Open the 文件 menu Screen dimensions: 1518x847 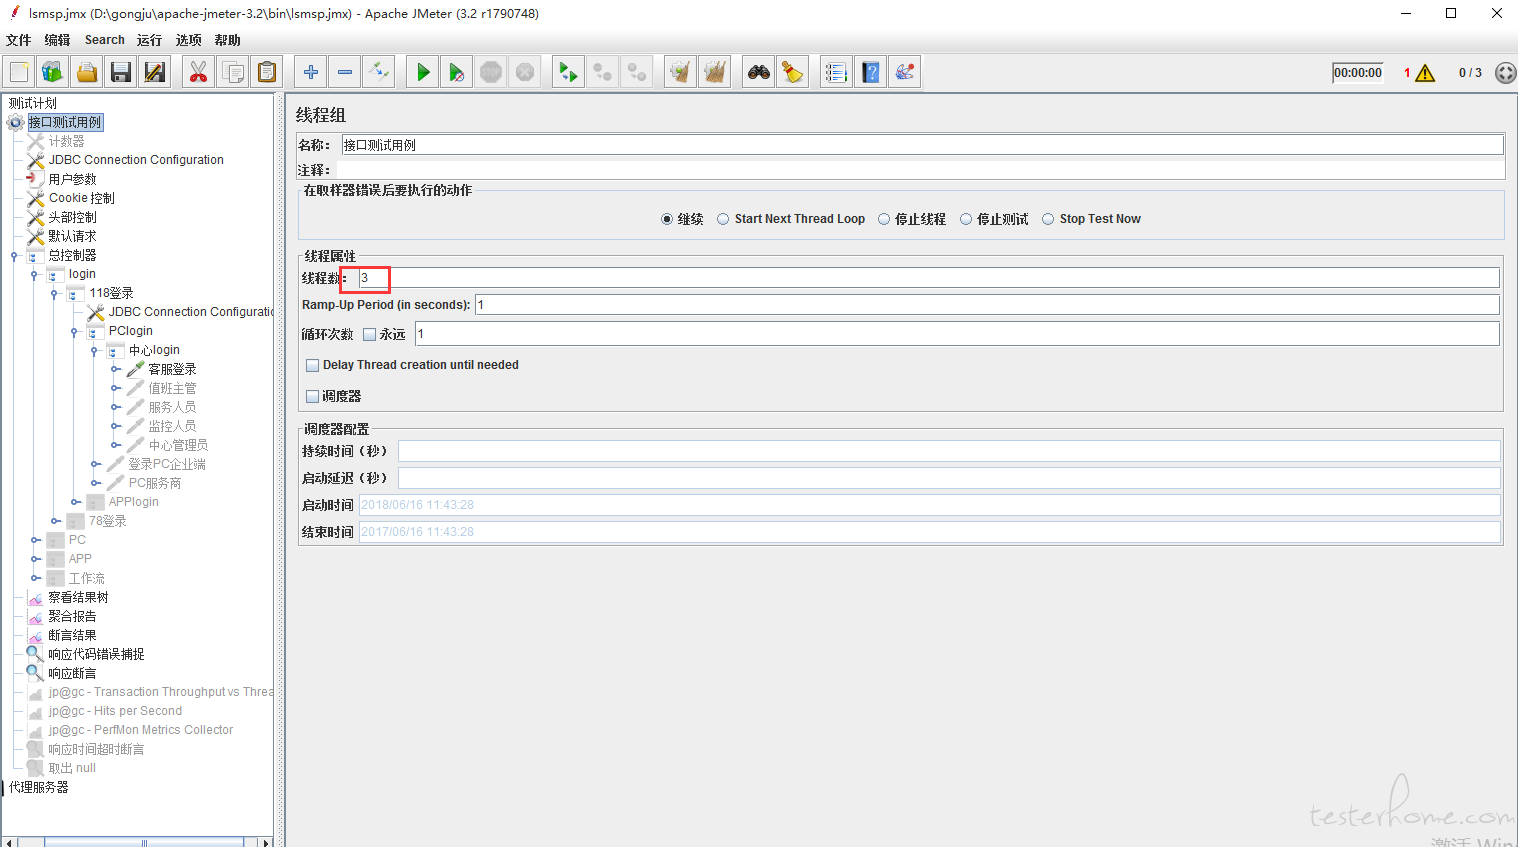pyautogui.click(x=19, y=40)
